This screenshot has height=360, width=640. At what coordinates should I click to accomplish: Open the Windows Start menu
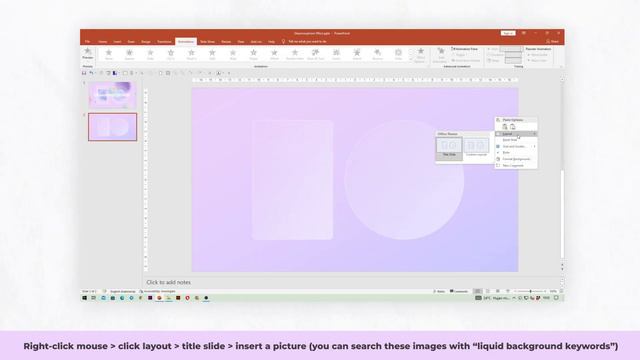84,298
